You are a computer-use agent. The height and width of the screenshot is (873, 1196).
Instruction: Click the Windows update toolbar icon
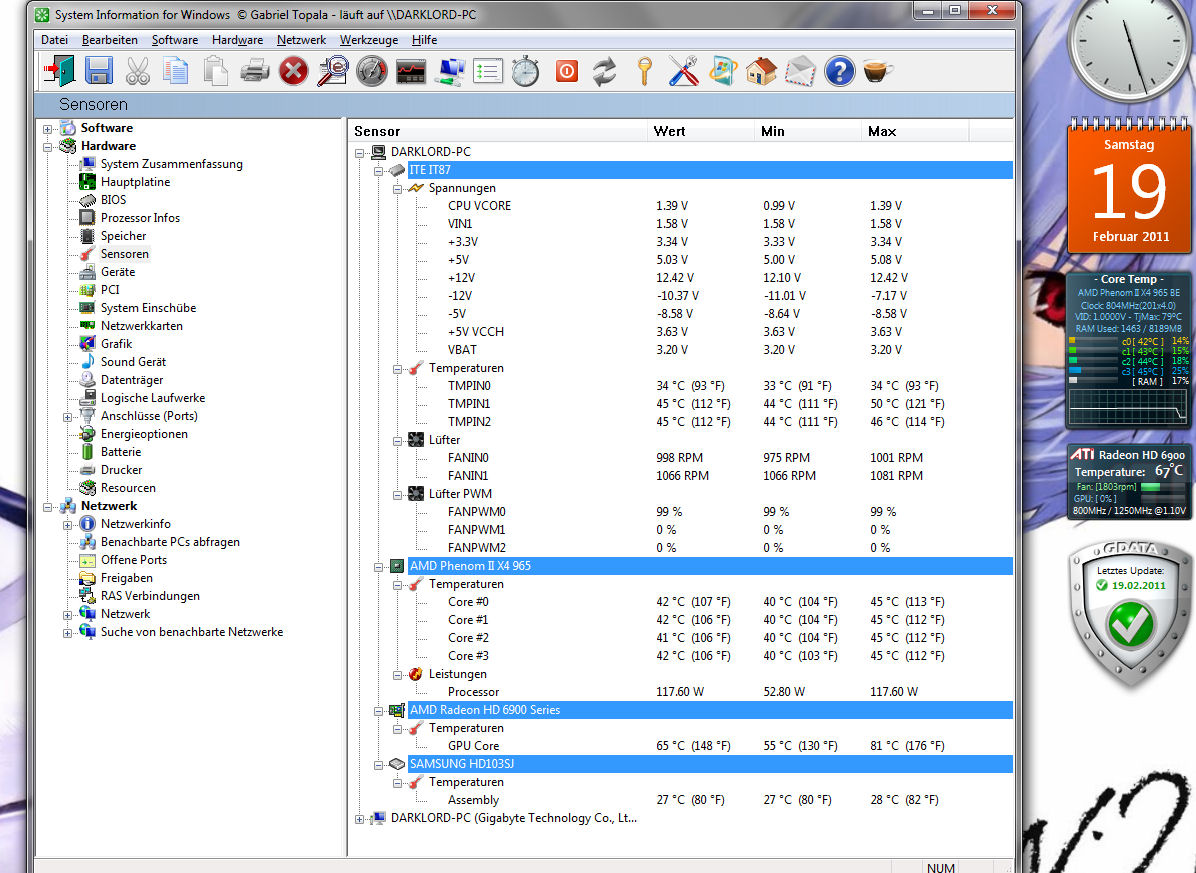pos(722,71)
